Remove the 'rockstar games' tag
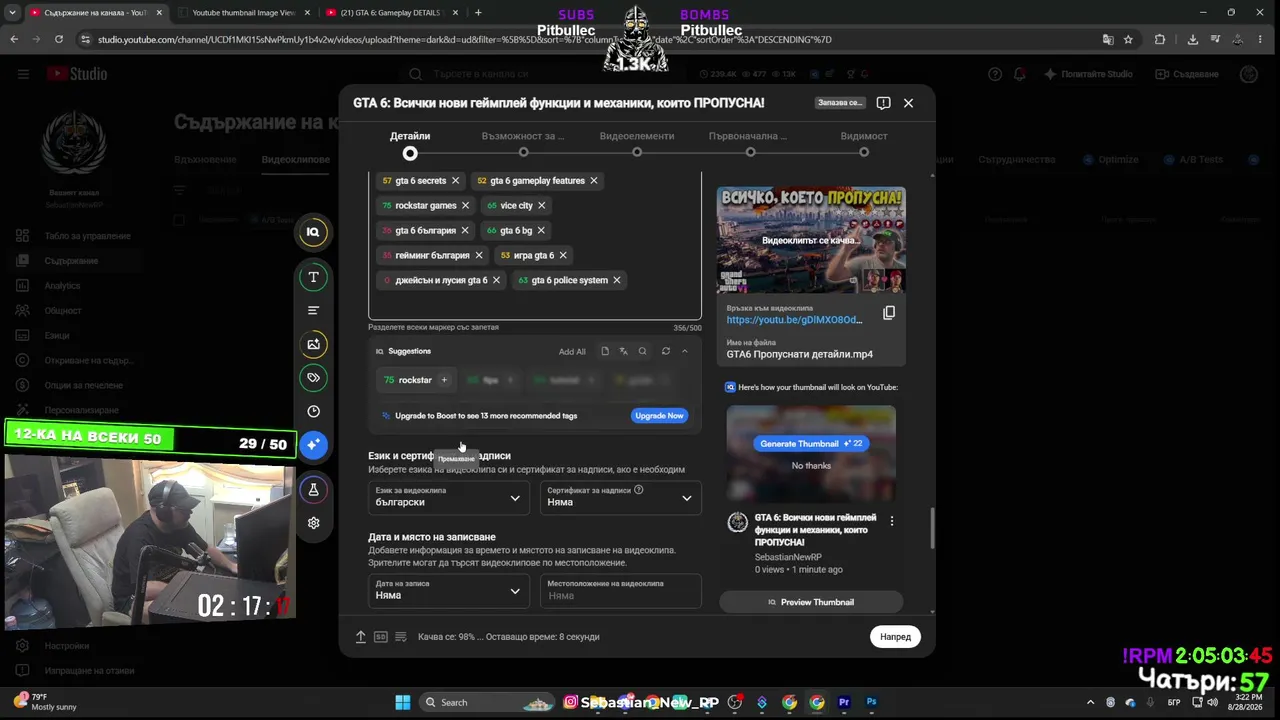 tap(465, 206)
